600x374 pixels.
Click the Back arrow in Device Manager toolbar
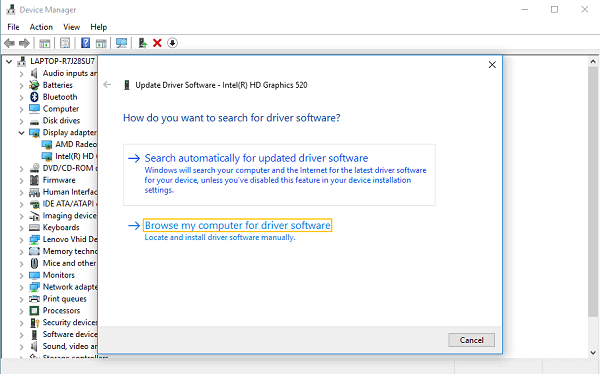[x=10, y=43]
